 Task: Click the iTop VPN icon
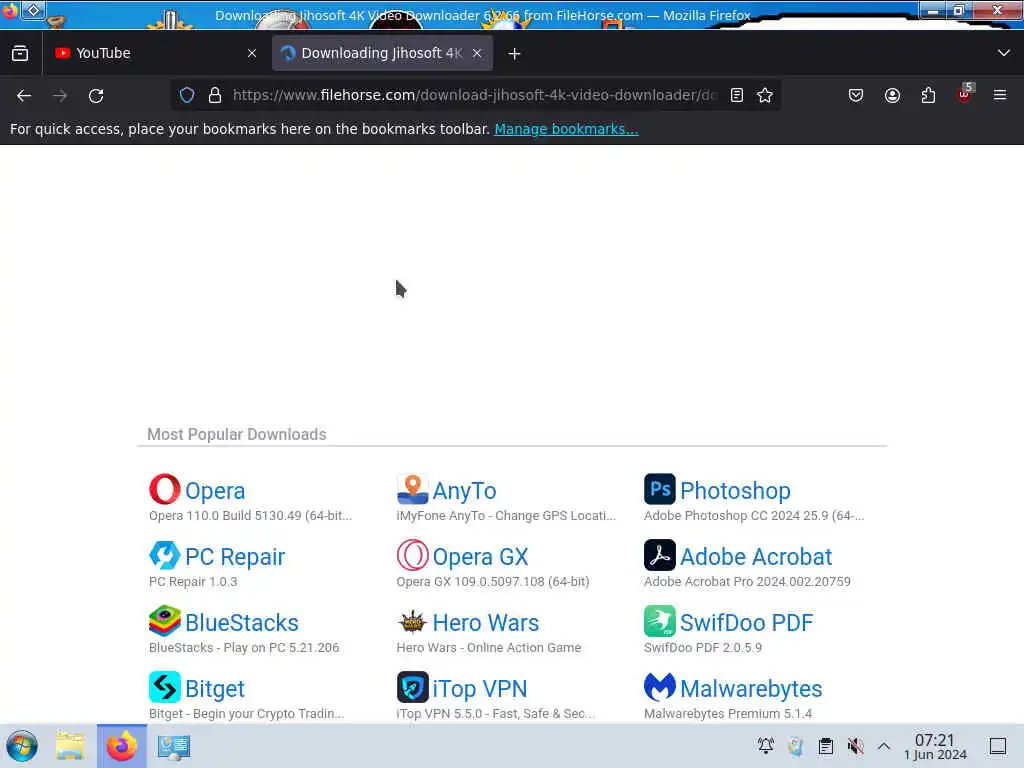[x=413, y=687]
